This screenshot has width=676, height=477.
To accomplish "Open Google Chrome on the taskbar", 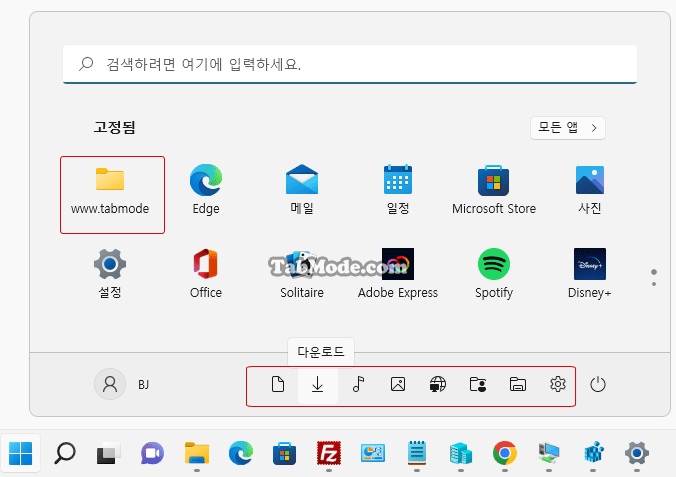I will point(505,453).
